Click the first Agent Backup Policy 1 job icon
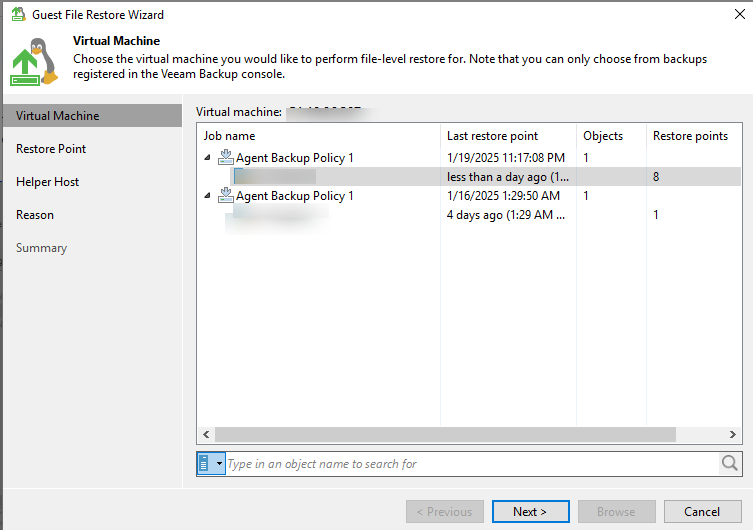This screenshot has width=753, height=530. point(226,157)
